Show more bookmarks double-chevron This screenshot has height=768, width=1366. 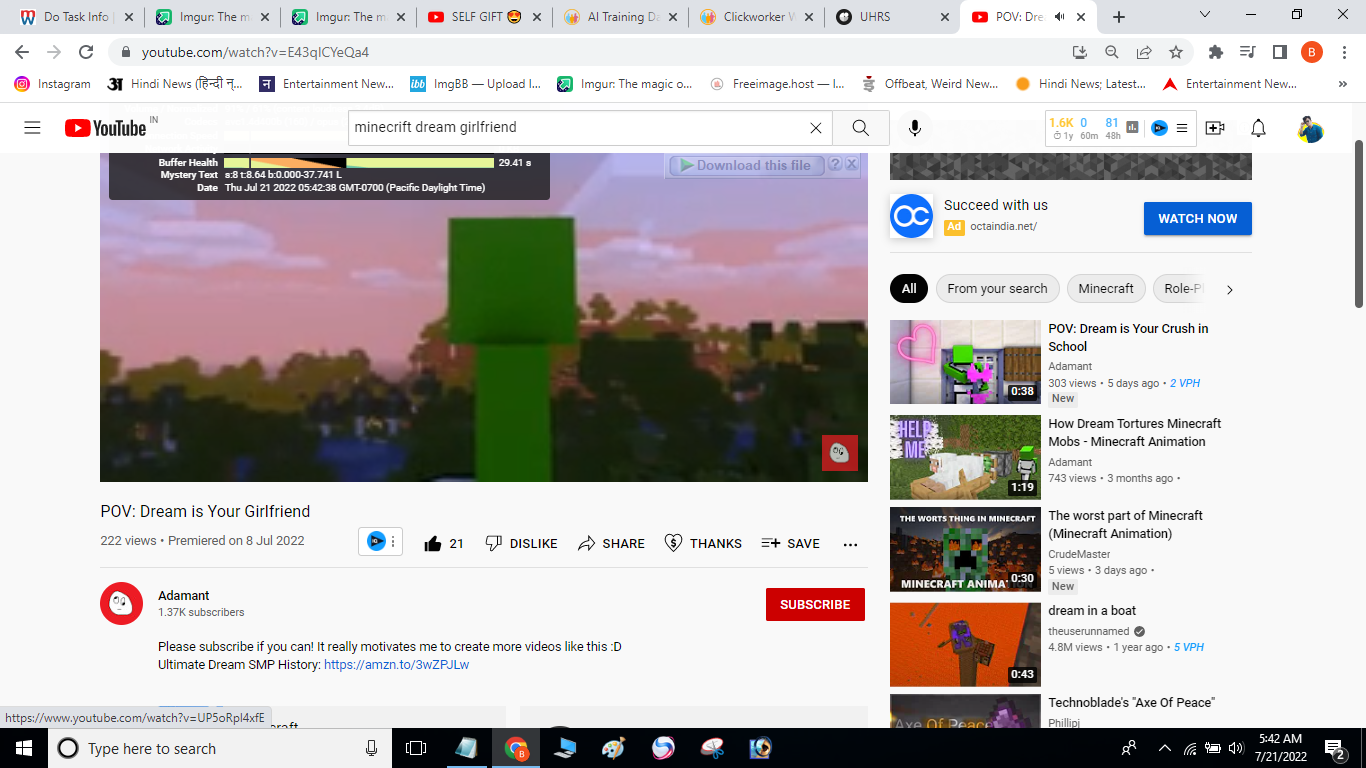click(x=1342, y=84)
